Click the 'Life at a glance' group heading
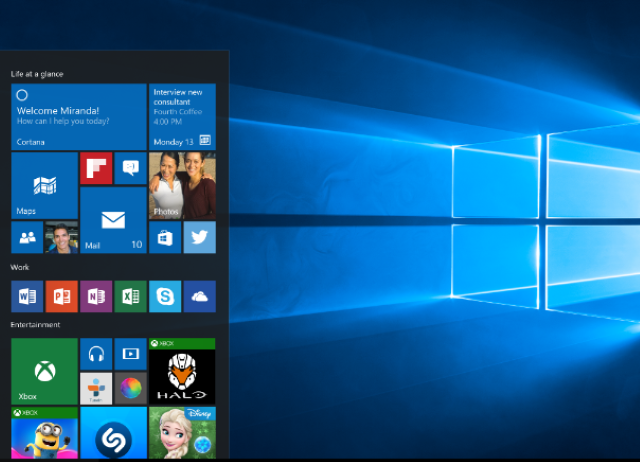 tap(37, 74)
